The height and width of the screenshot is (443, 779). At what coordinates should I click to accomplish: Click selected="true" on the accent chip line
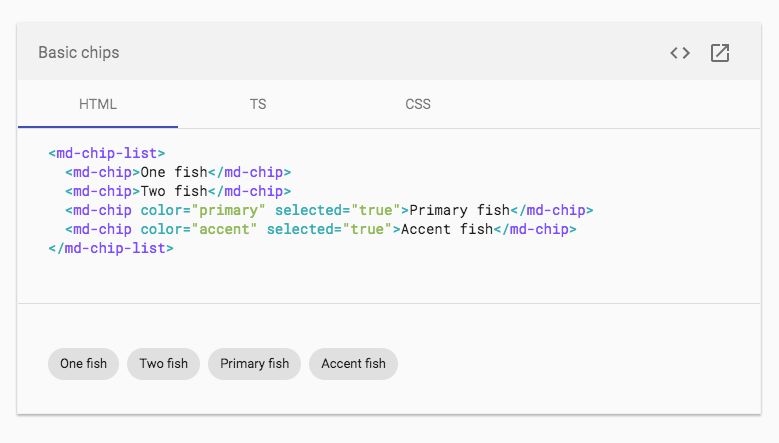pyautogui.click(x=328, y=229)
